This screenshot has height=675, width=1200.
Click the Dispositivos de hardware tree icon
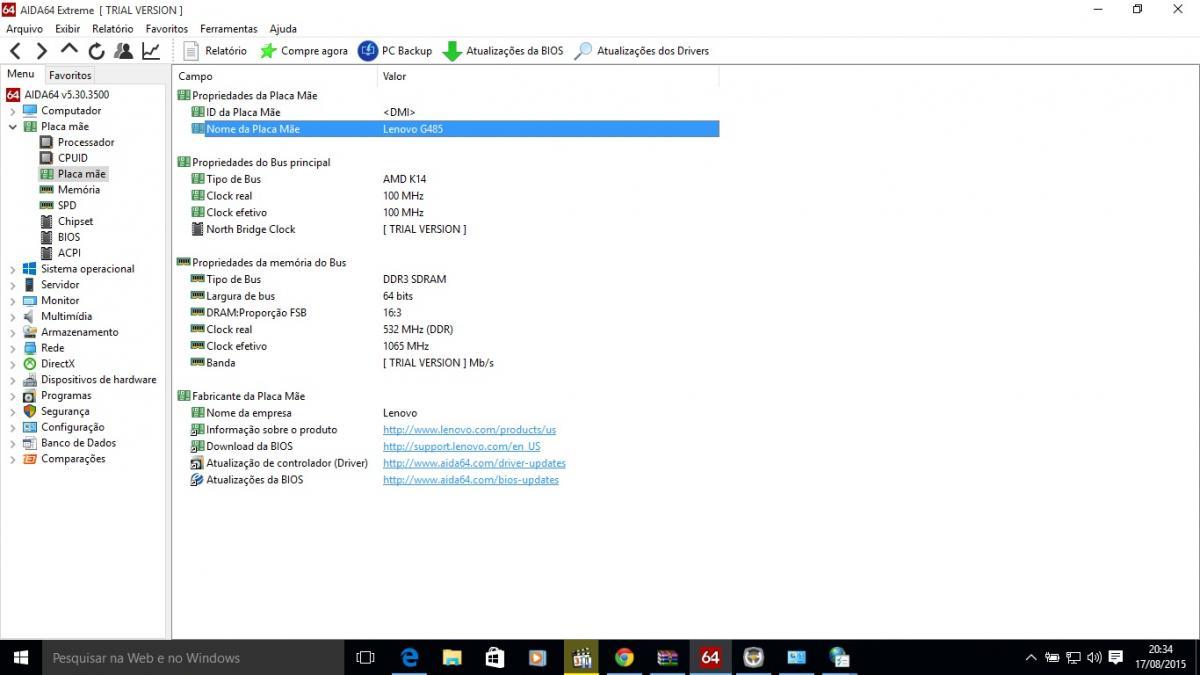click(x=30, y=380)
